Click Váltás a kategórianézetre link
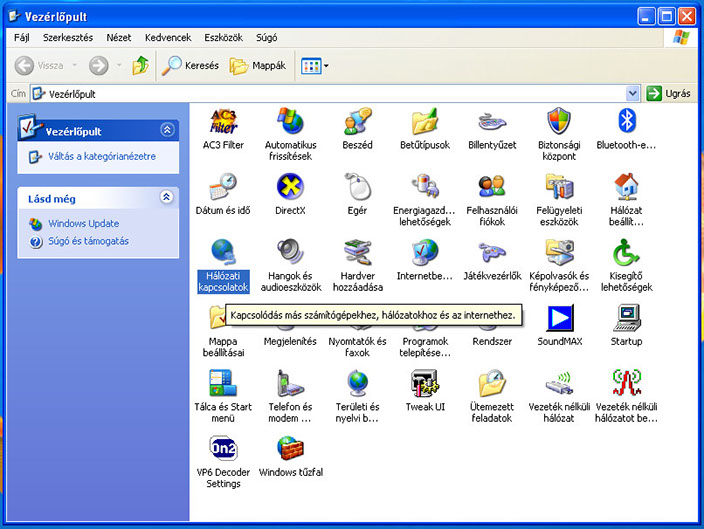Screen dimensions: 704x529 tap(102, 157)
